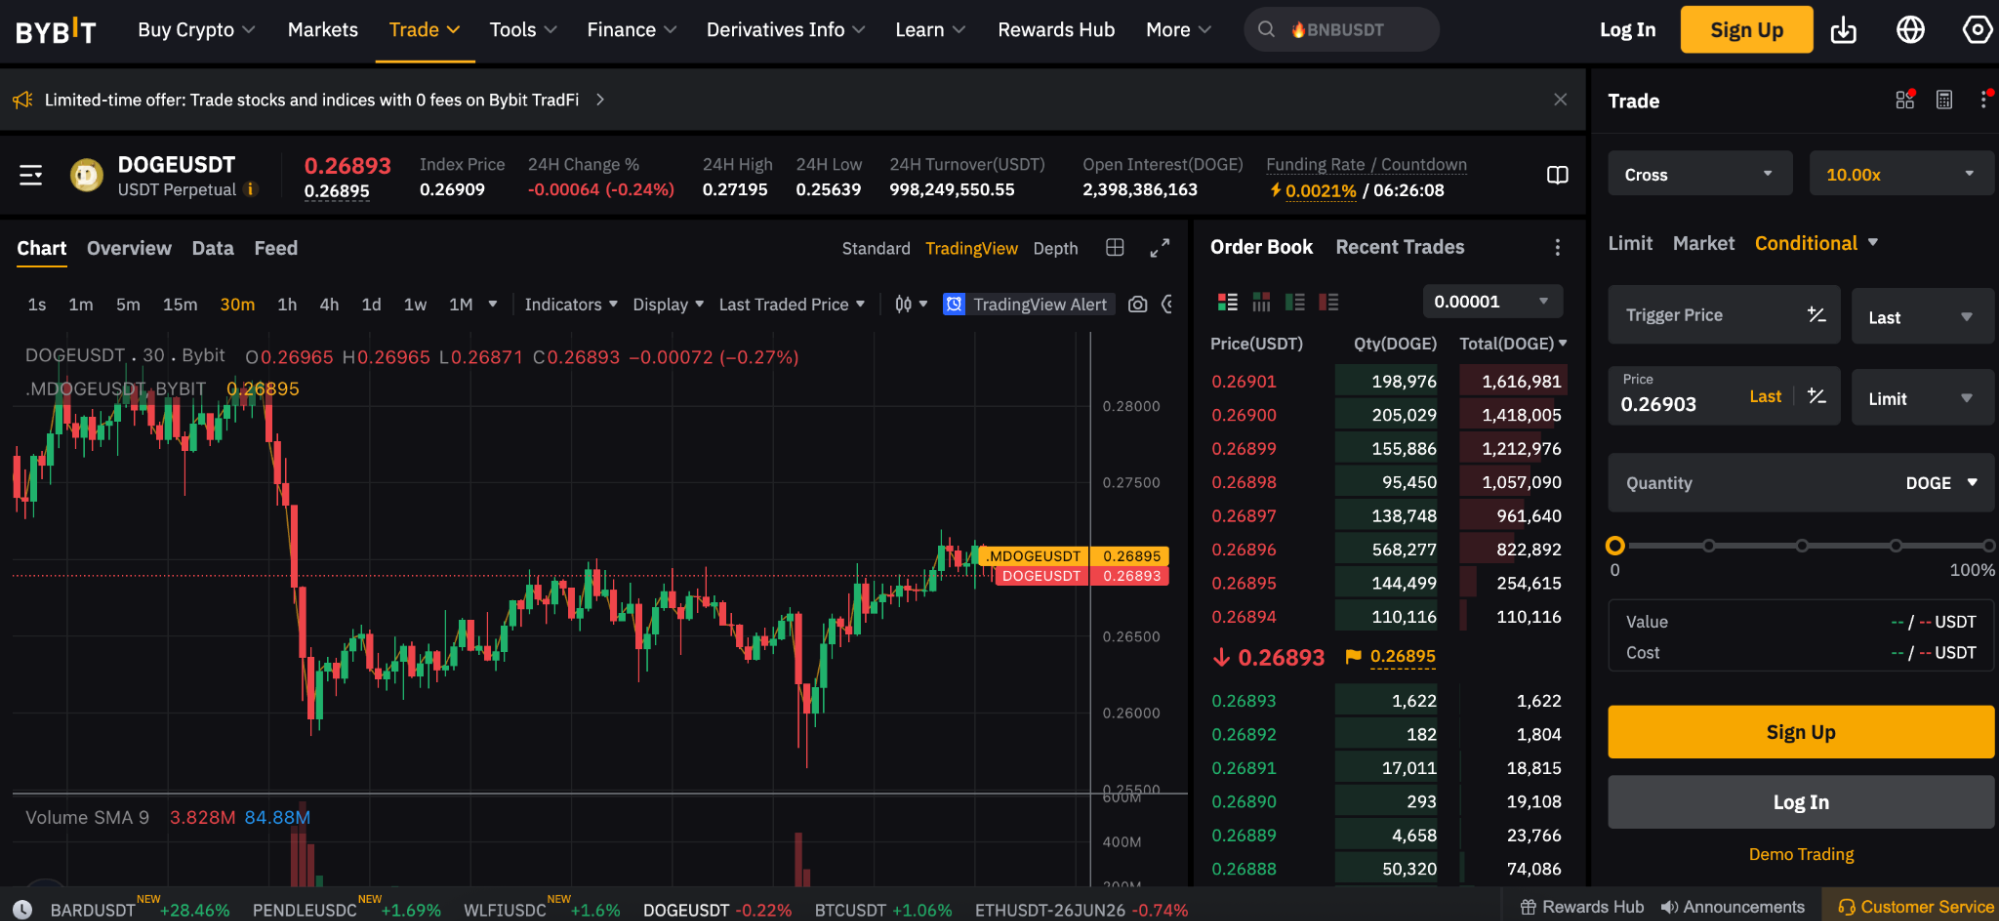Open the Indicators dropdown
1999x922 pixels.
click(571, 304)
